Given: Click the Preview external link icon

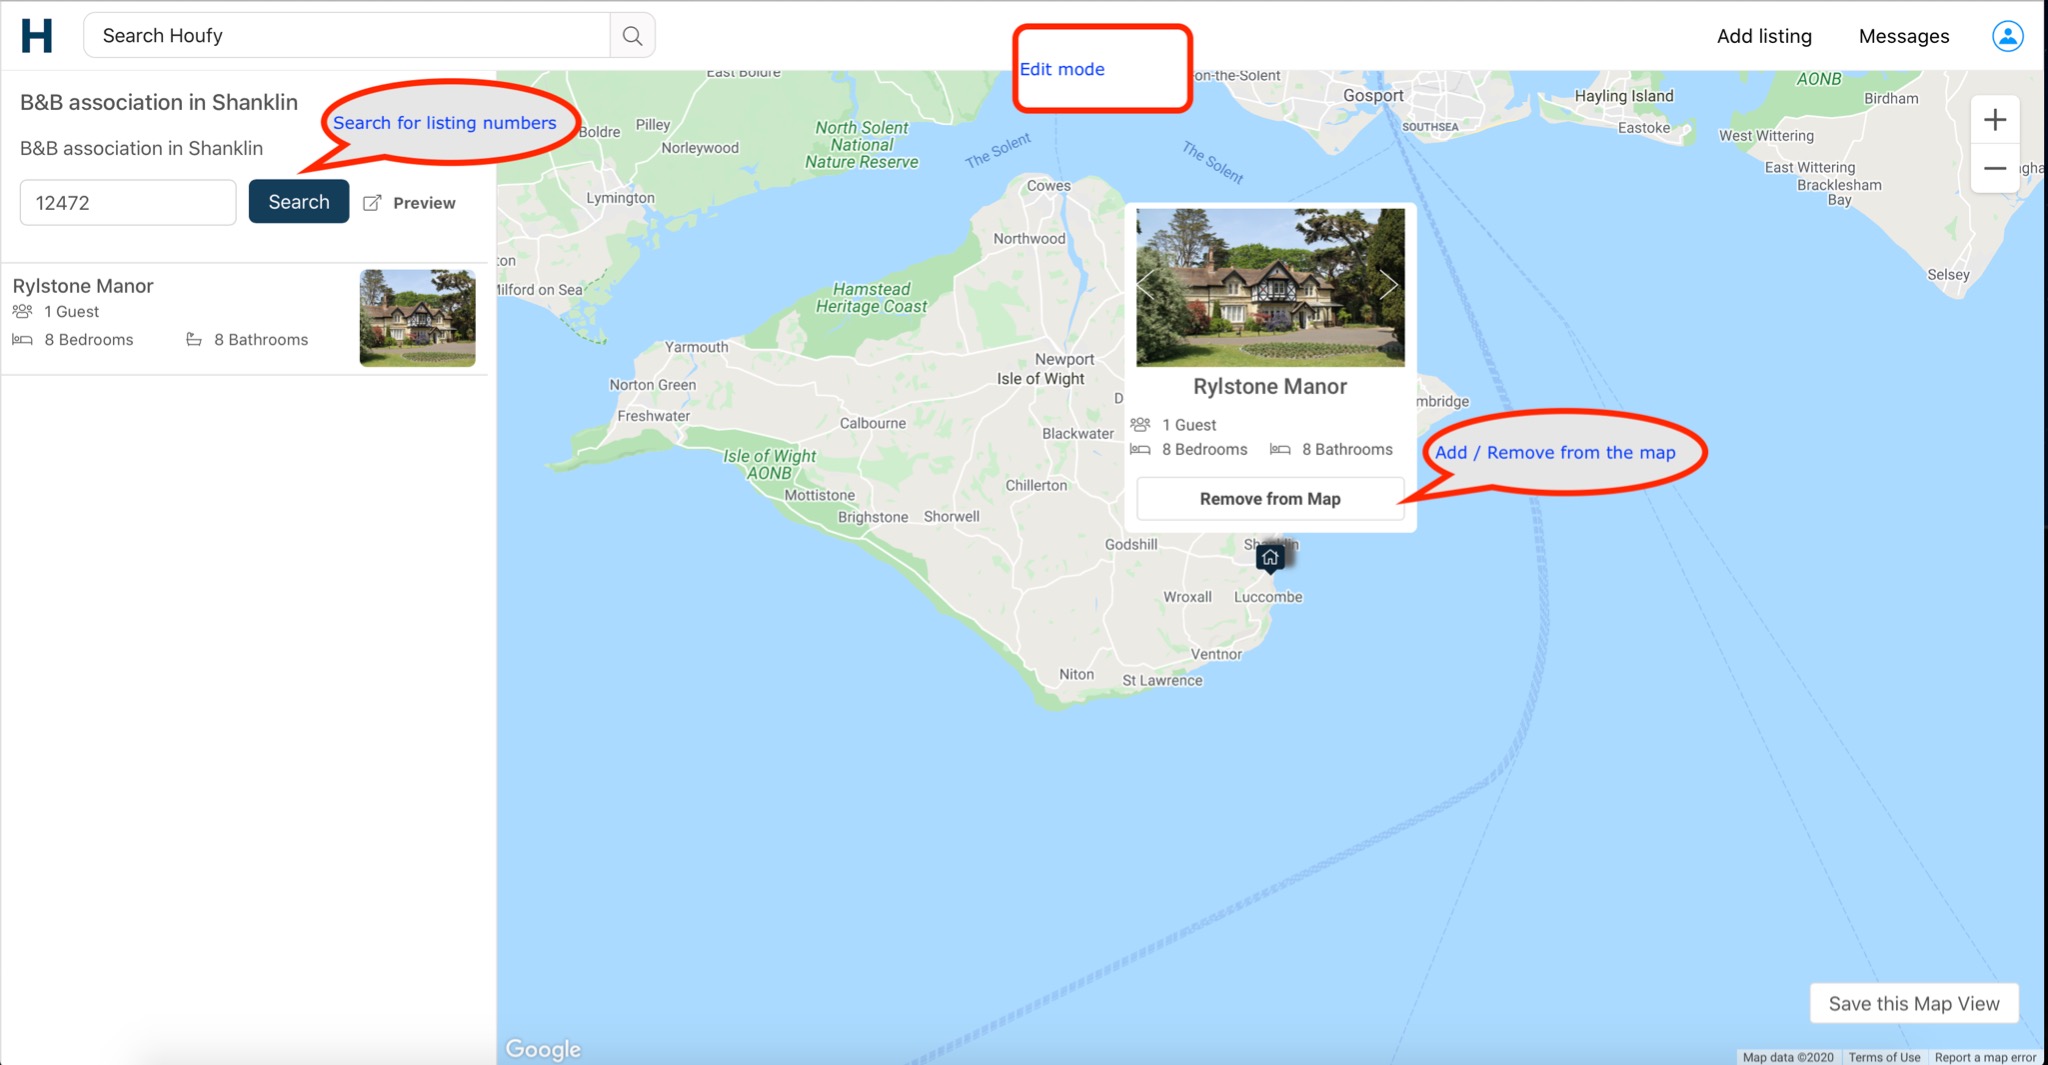Looking at the screenshot, I should coord(372,203).
